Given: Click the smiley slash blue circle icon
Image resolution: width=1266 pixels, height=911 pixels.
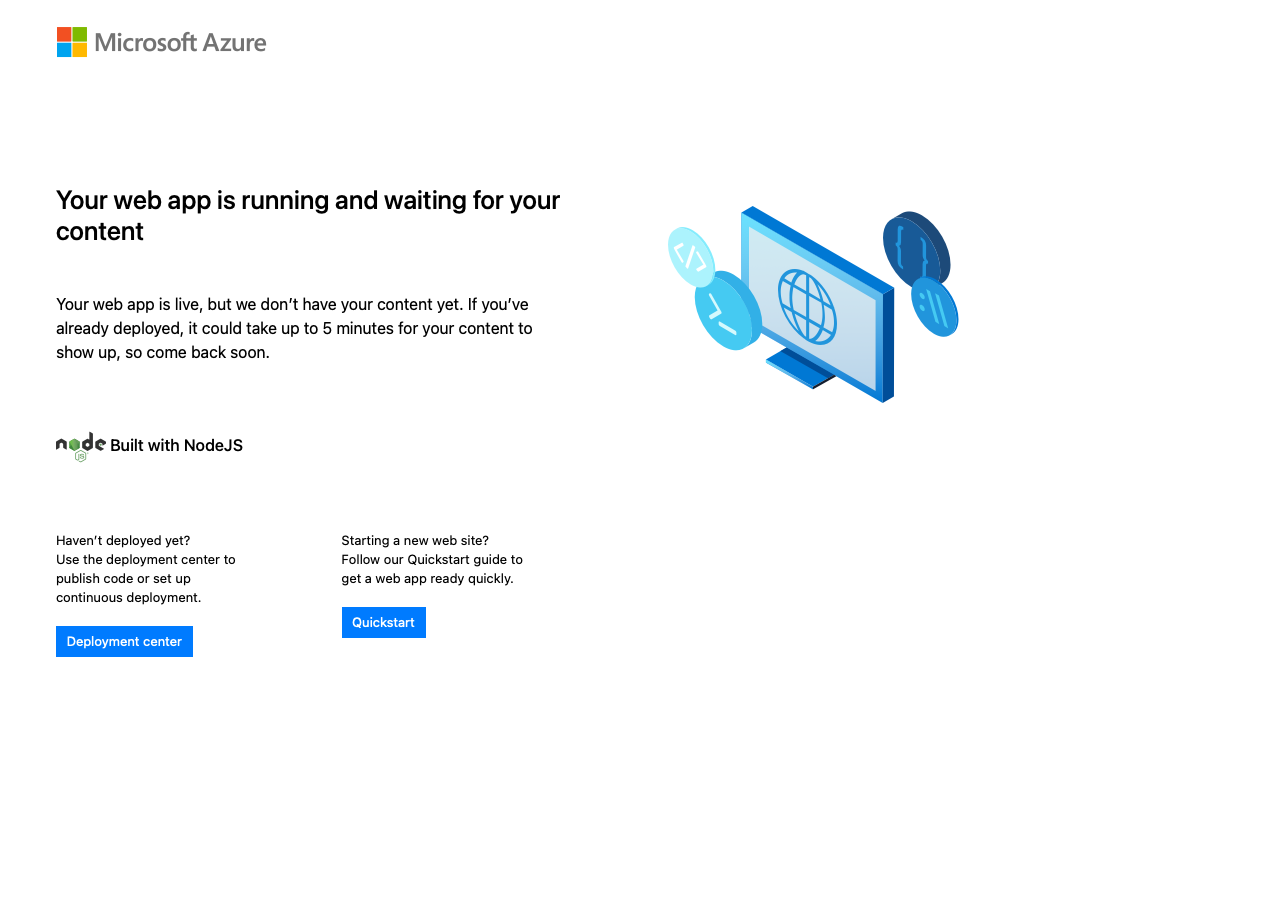Looking at the screenshot, I should (x=934, y=307).
